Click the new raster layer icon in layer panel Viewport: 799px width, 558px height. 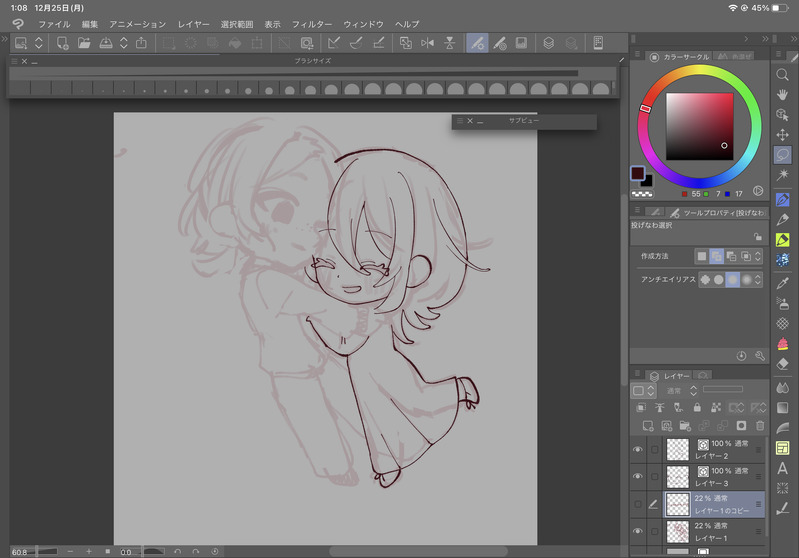click(648, 426)
